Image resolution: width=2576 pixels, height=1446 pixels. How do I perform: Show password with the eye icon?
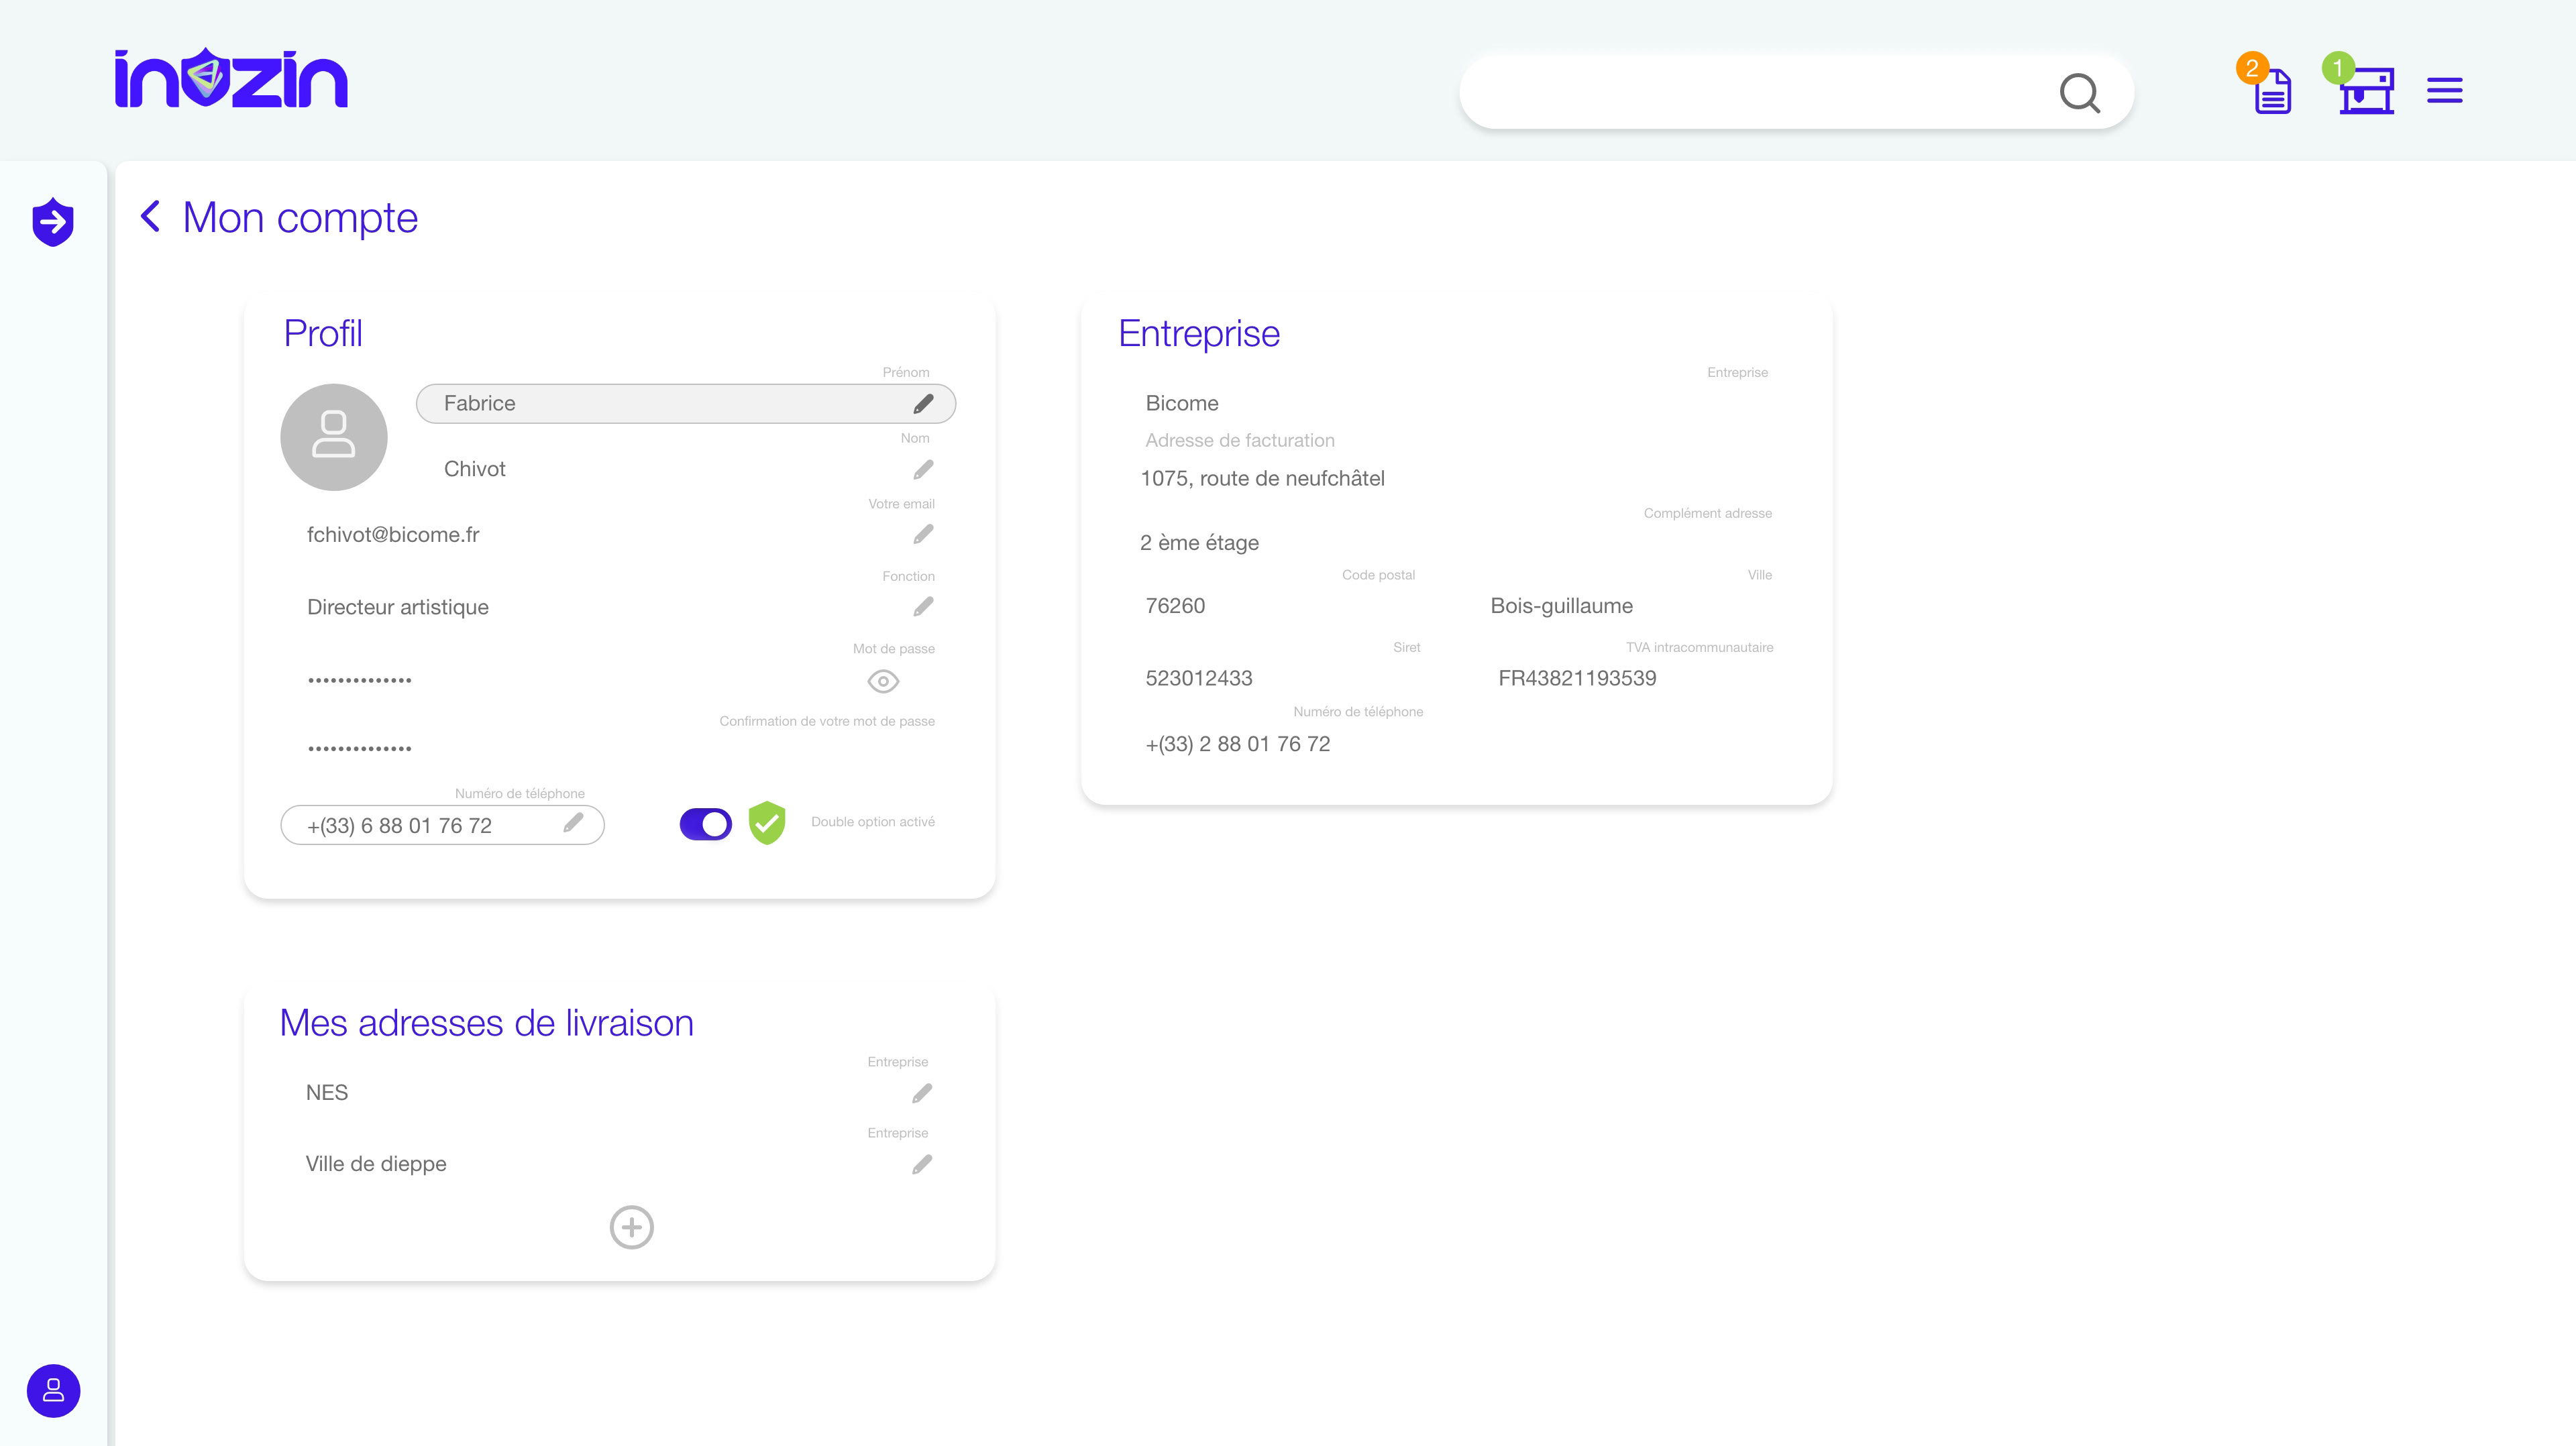(x=883, y=681)
